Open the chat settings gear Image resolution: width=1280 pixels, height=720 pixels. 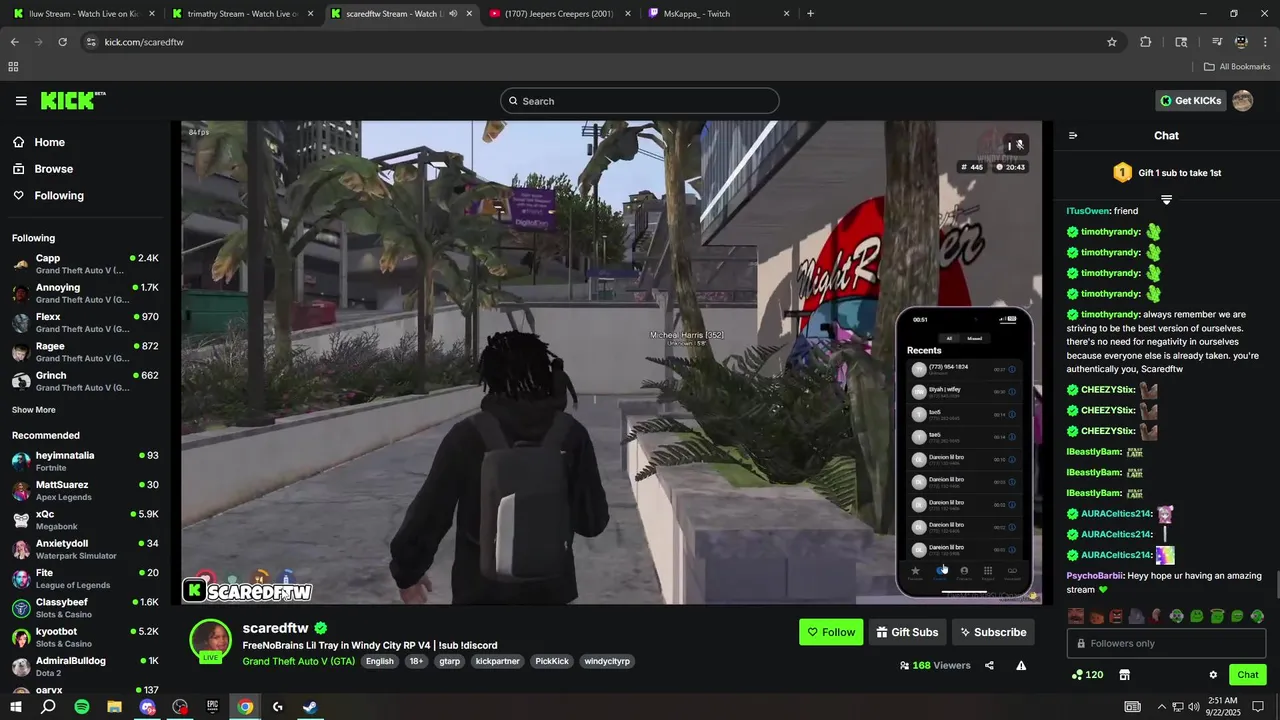(x=1213, y=675)
